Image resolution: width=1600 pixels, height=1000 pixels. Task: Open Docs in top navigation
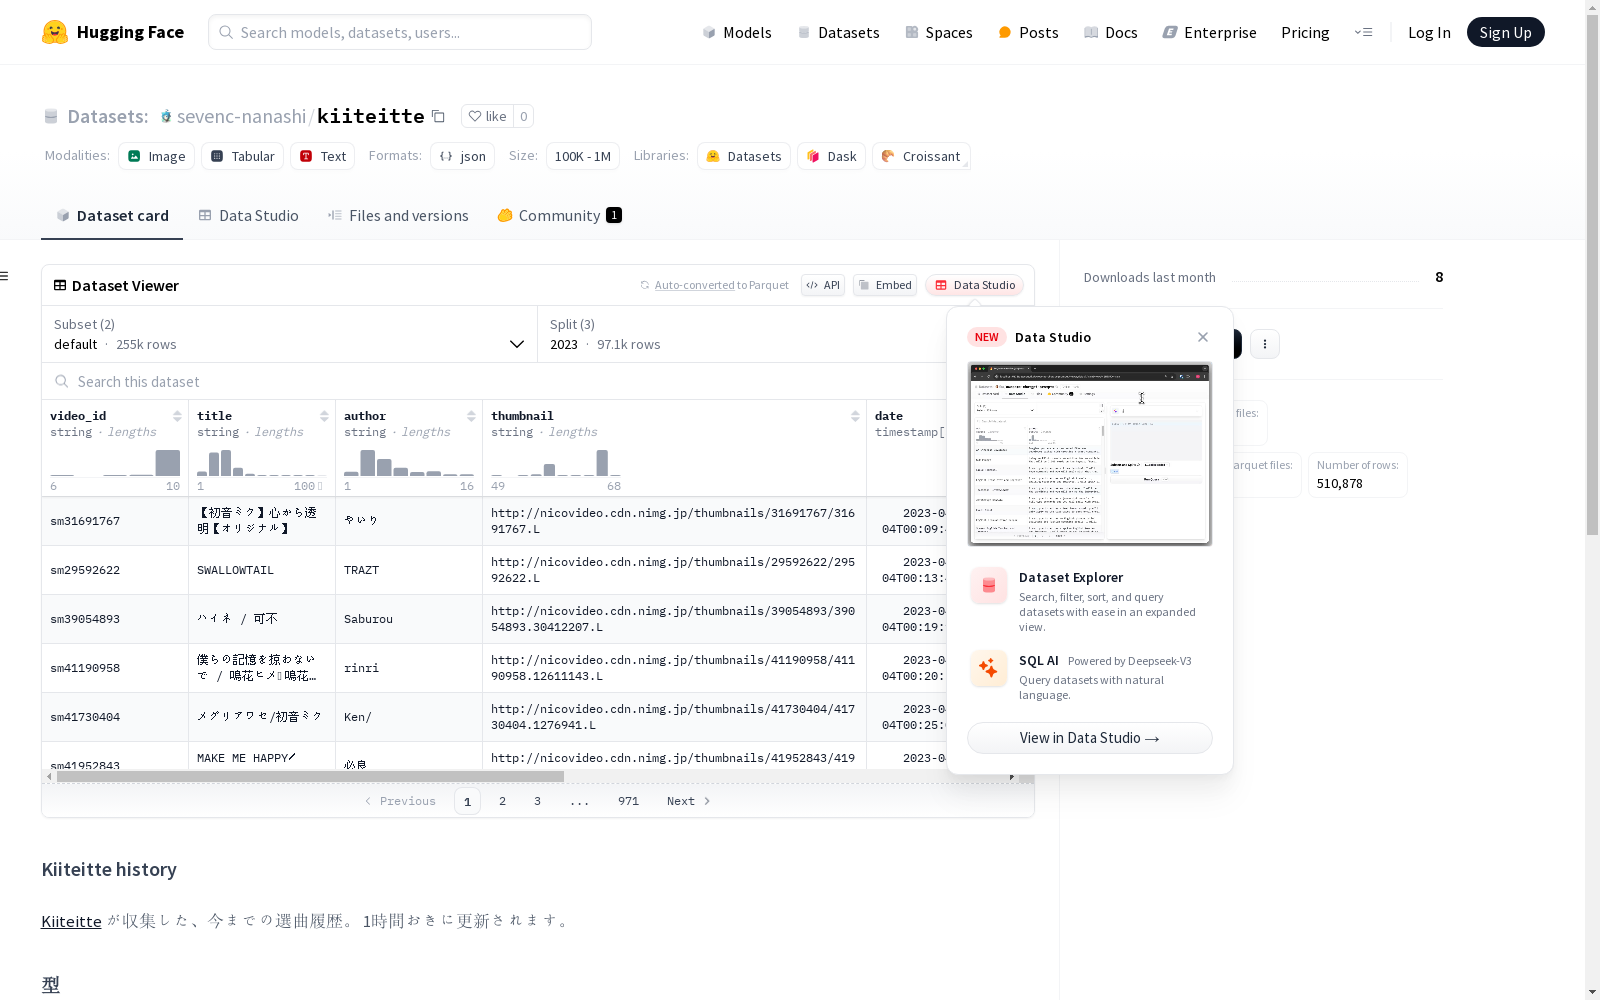click(1111, 32)
